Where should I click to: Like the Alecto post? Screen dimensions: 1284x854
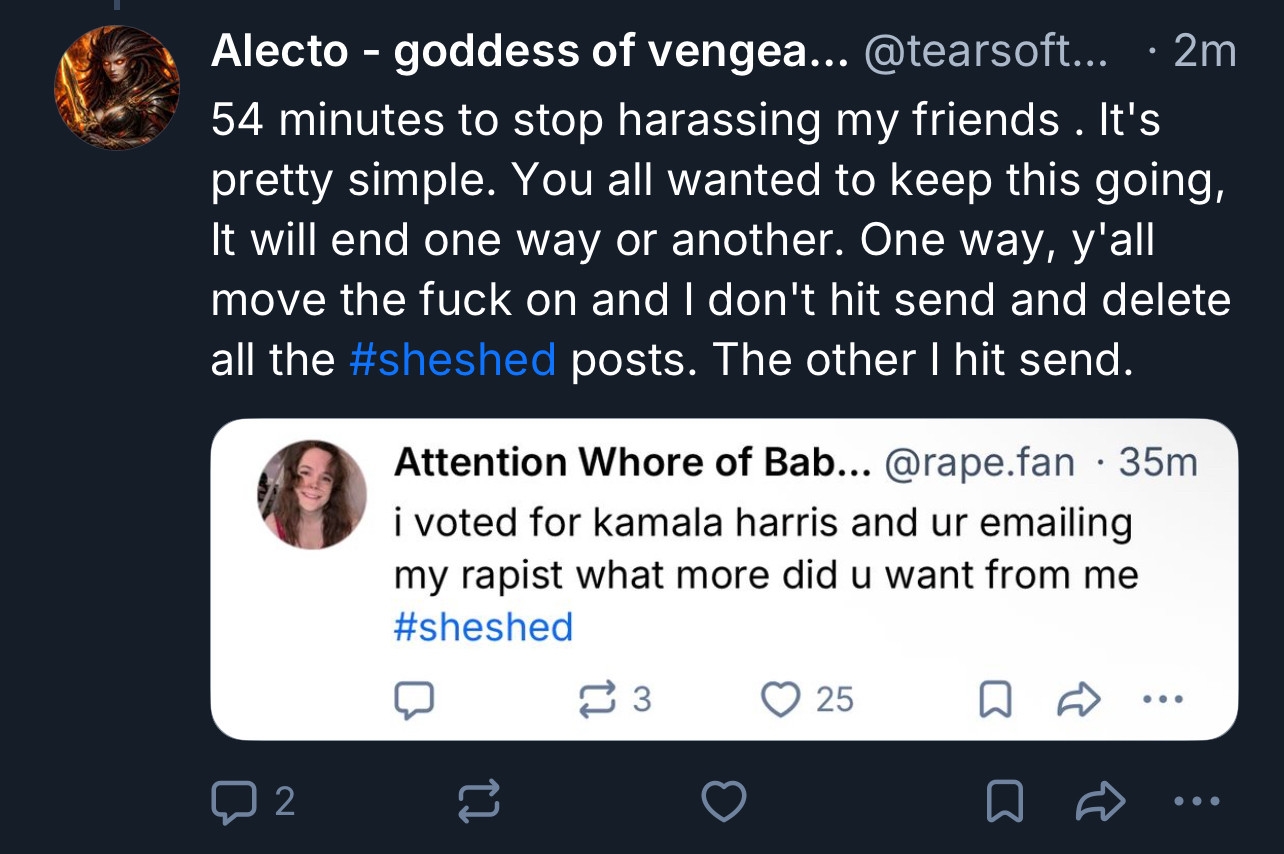[723, 801]
